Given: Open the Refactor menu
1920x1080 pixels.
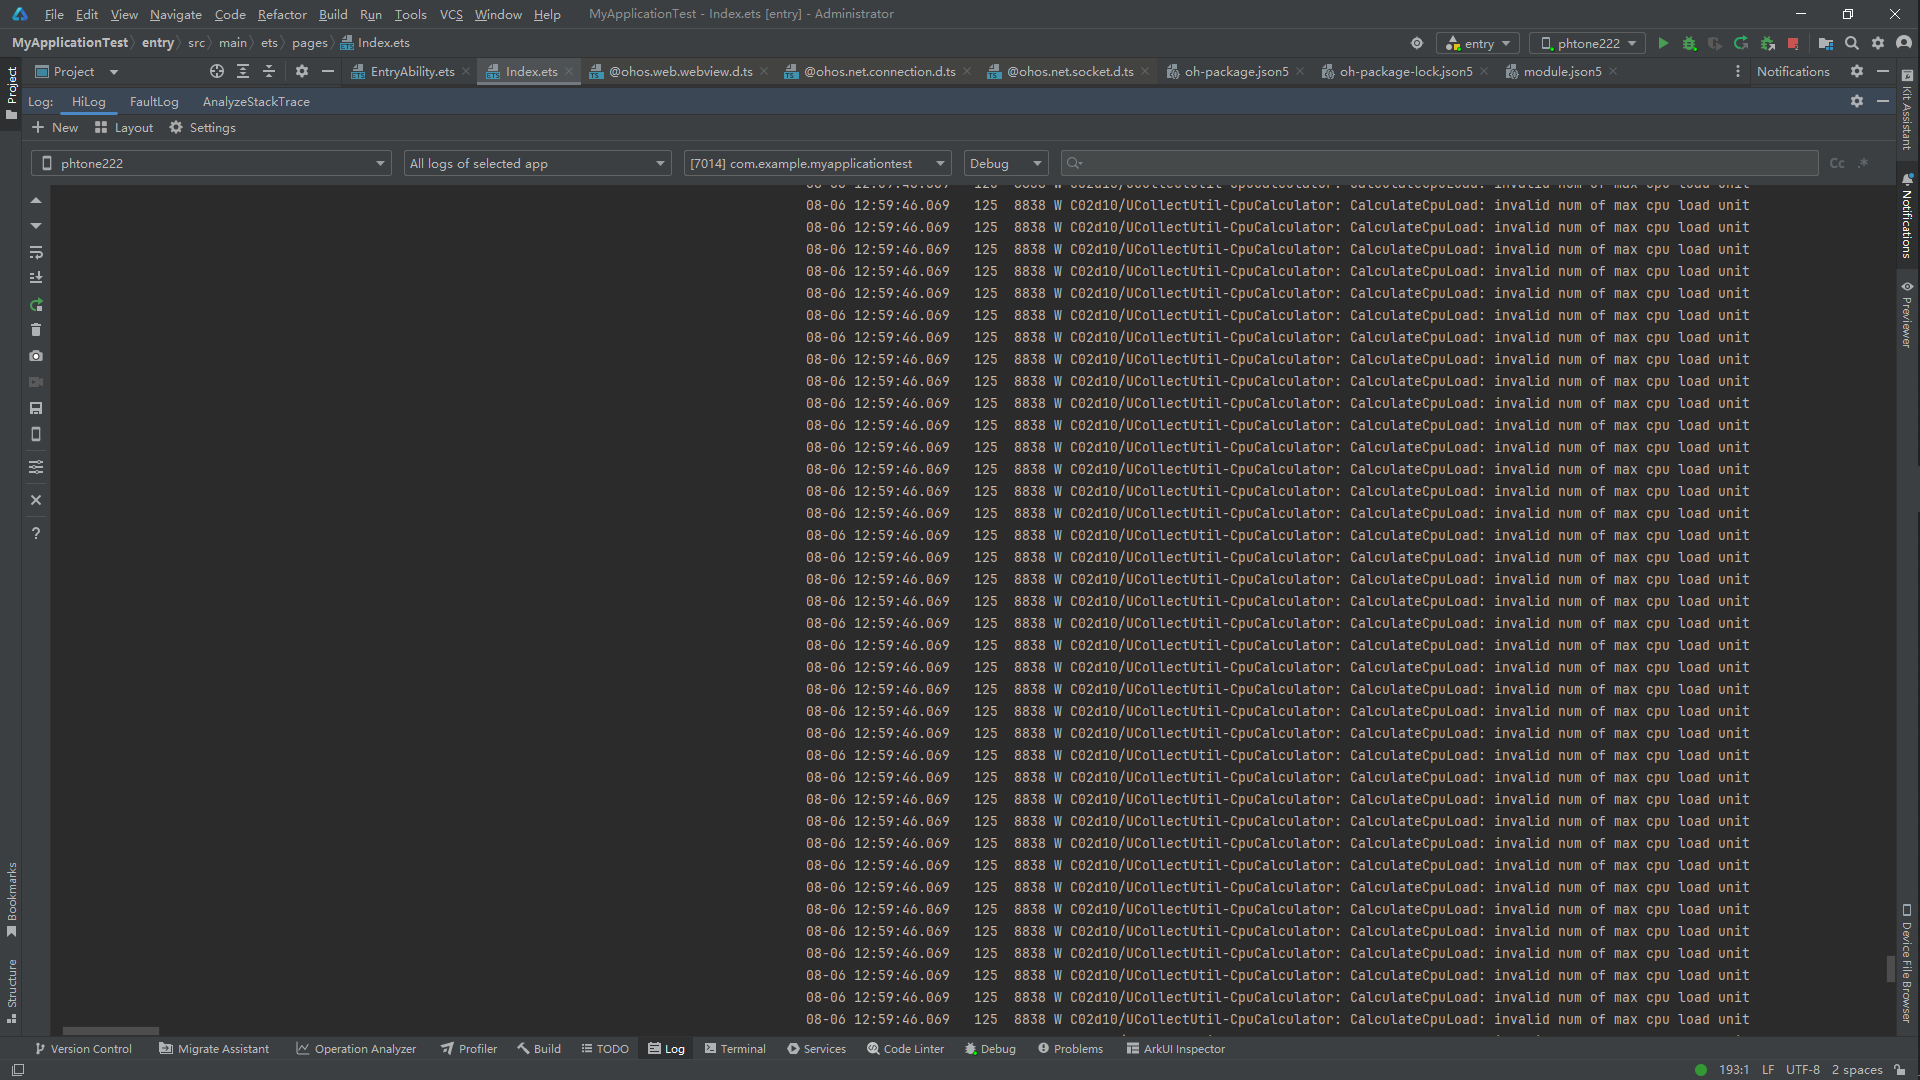Looking at the screenshot, I should 282,14.
